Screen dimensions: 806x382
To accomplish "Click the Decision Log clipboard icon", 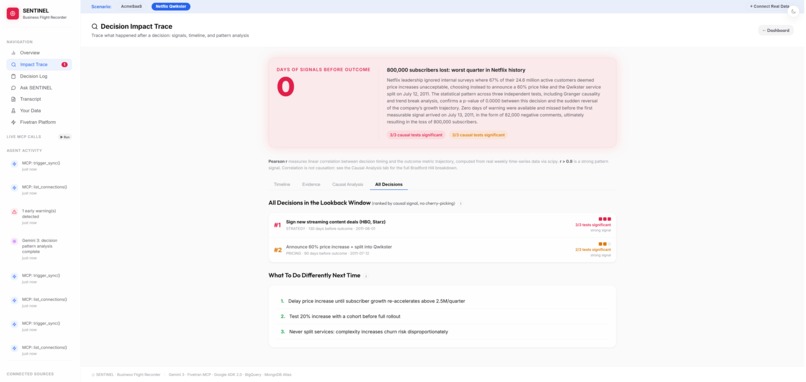I will point(13,76).
